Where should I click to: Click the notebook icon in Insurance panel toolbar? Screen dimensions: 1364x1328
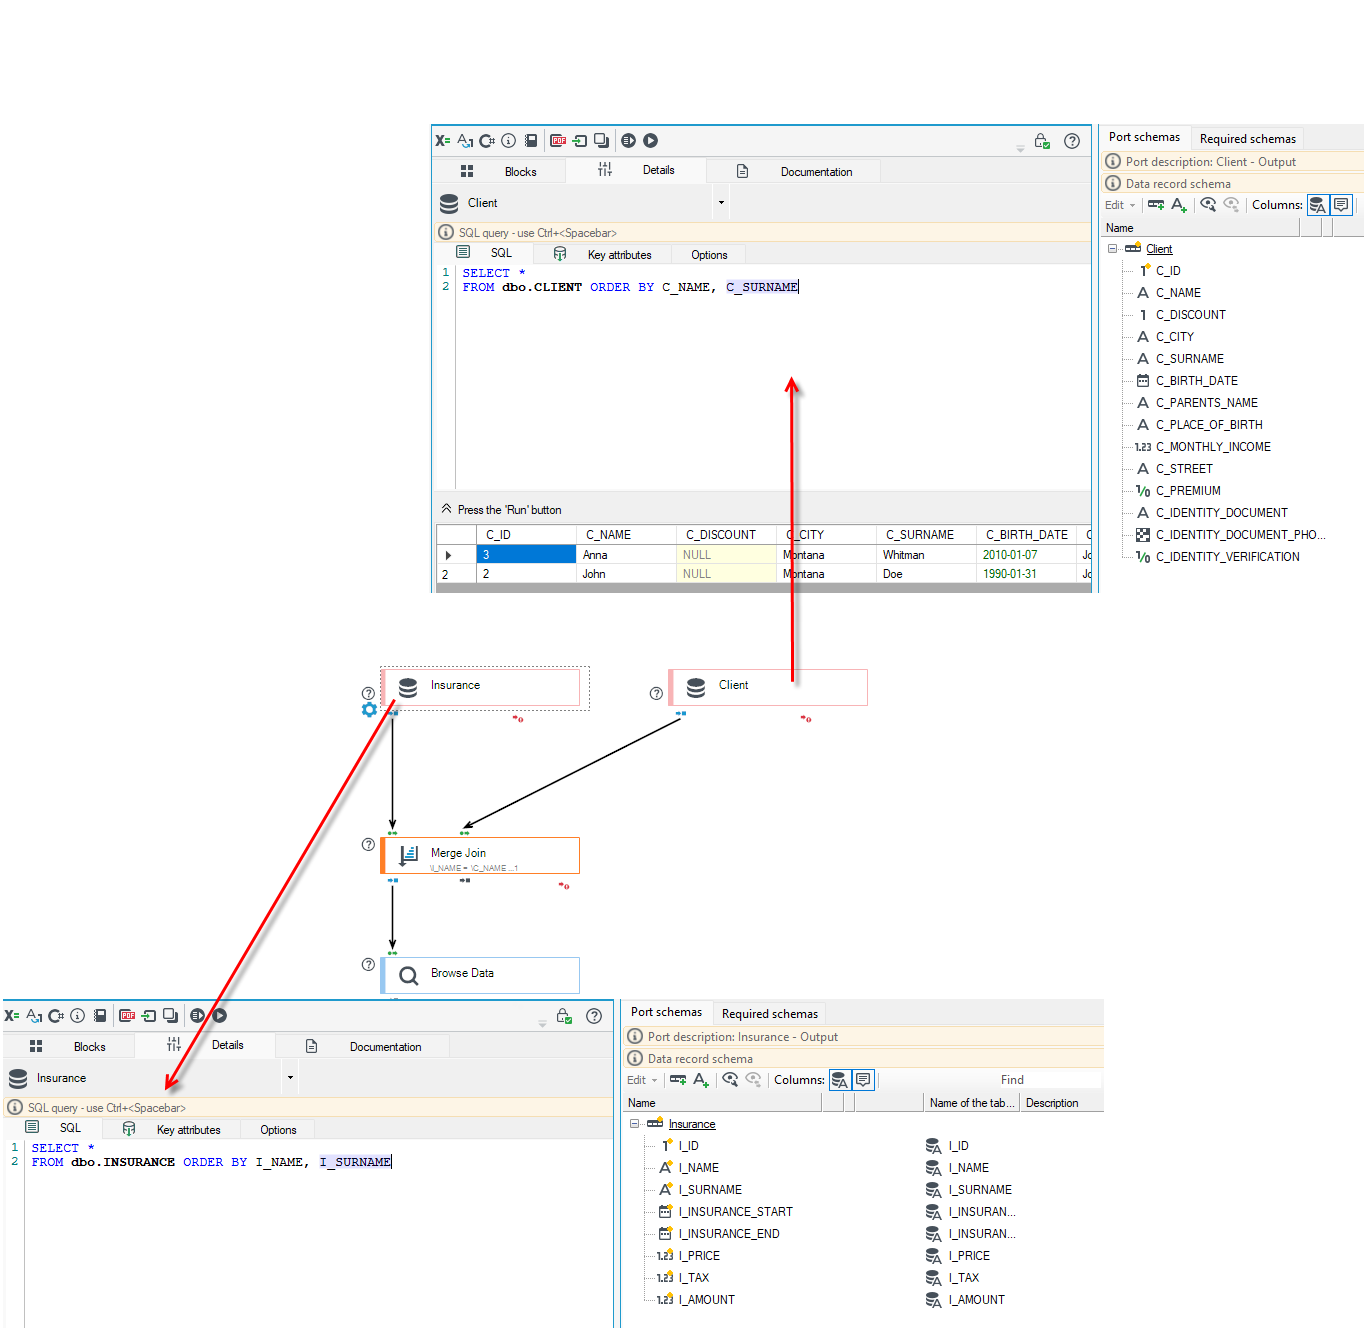(100, 1016)
